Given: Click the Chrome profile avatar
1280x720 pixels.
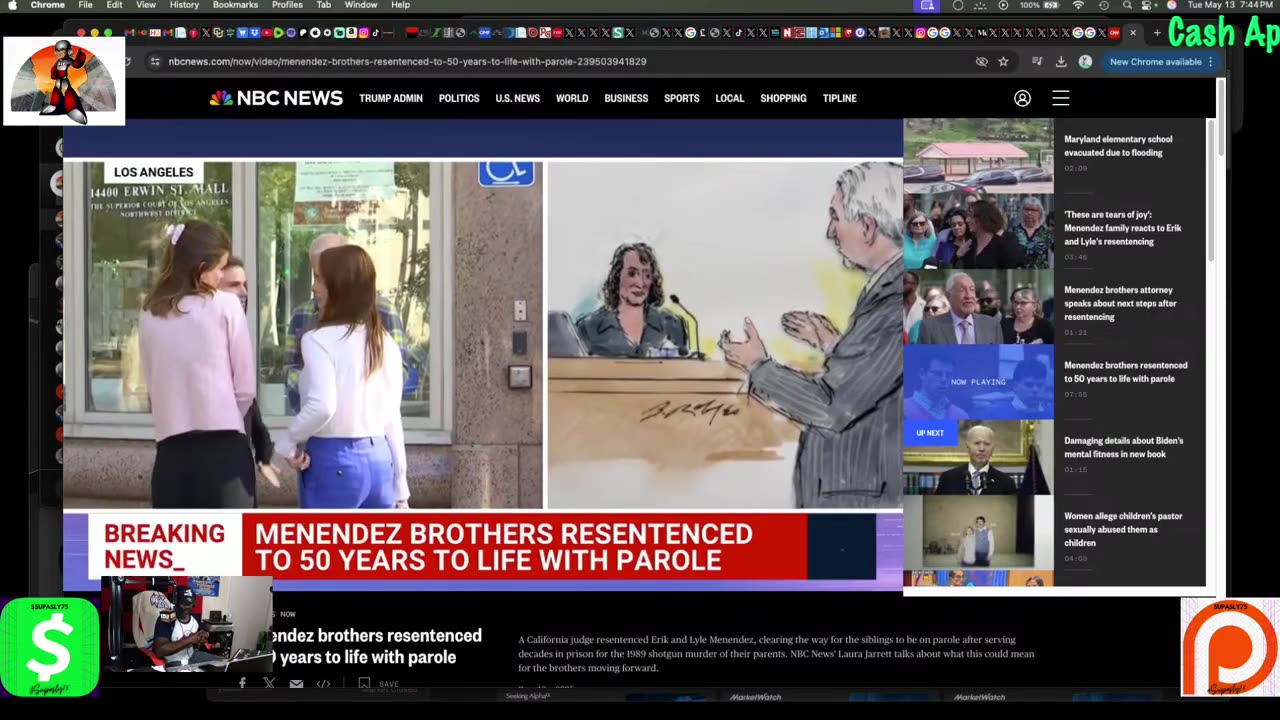Looking at the screenshot, I should pos(1085,62).
